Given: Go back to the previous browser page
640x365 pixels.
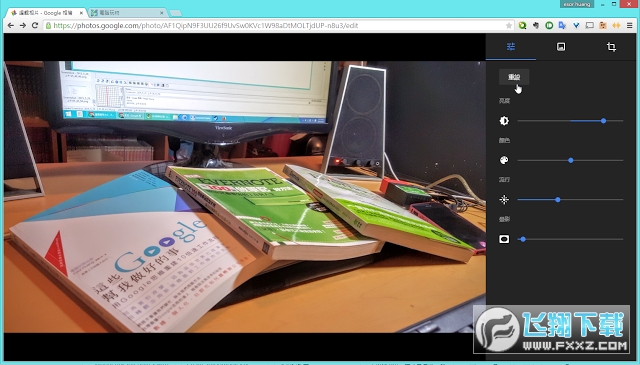Looking at the screenshot, I should click(11, 25).
